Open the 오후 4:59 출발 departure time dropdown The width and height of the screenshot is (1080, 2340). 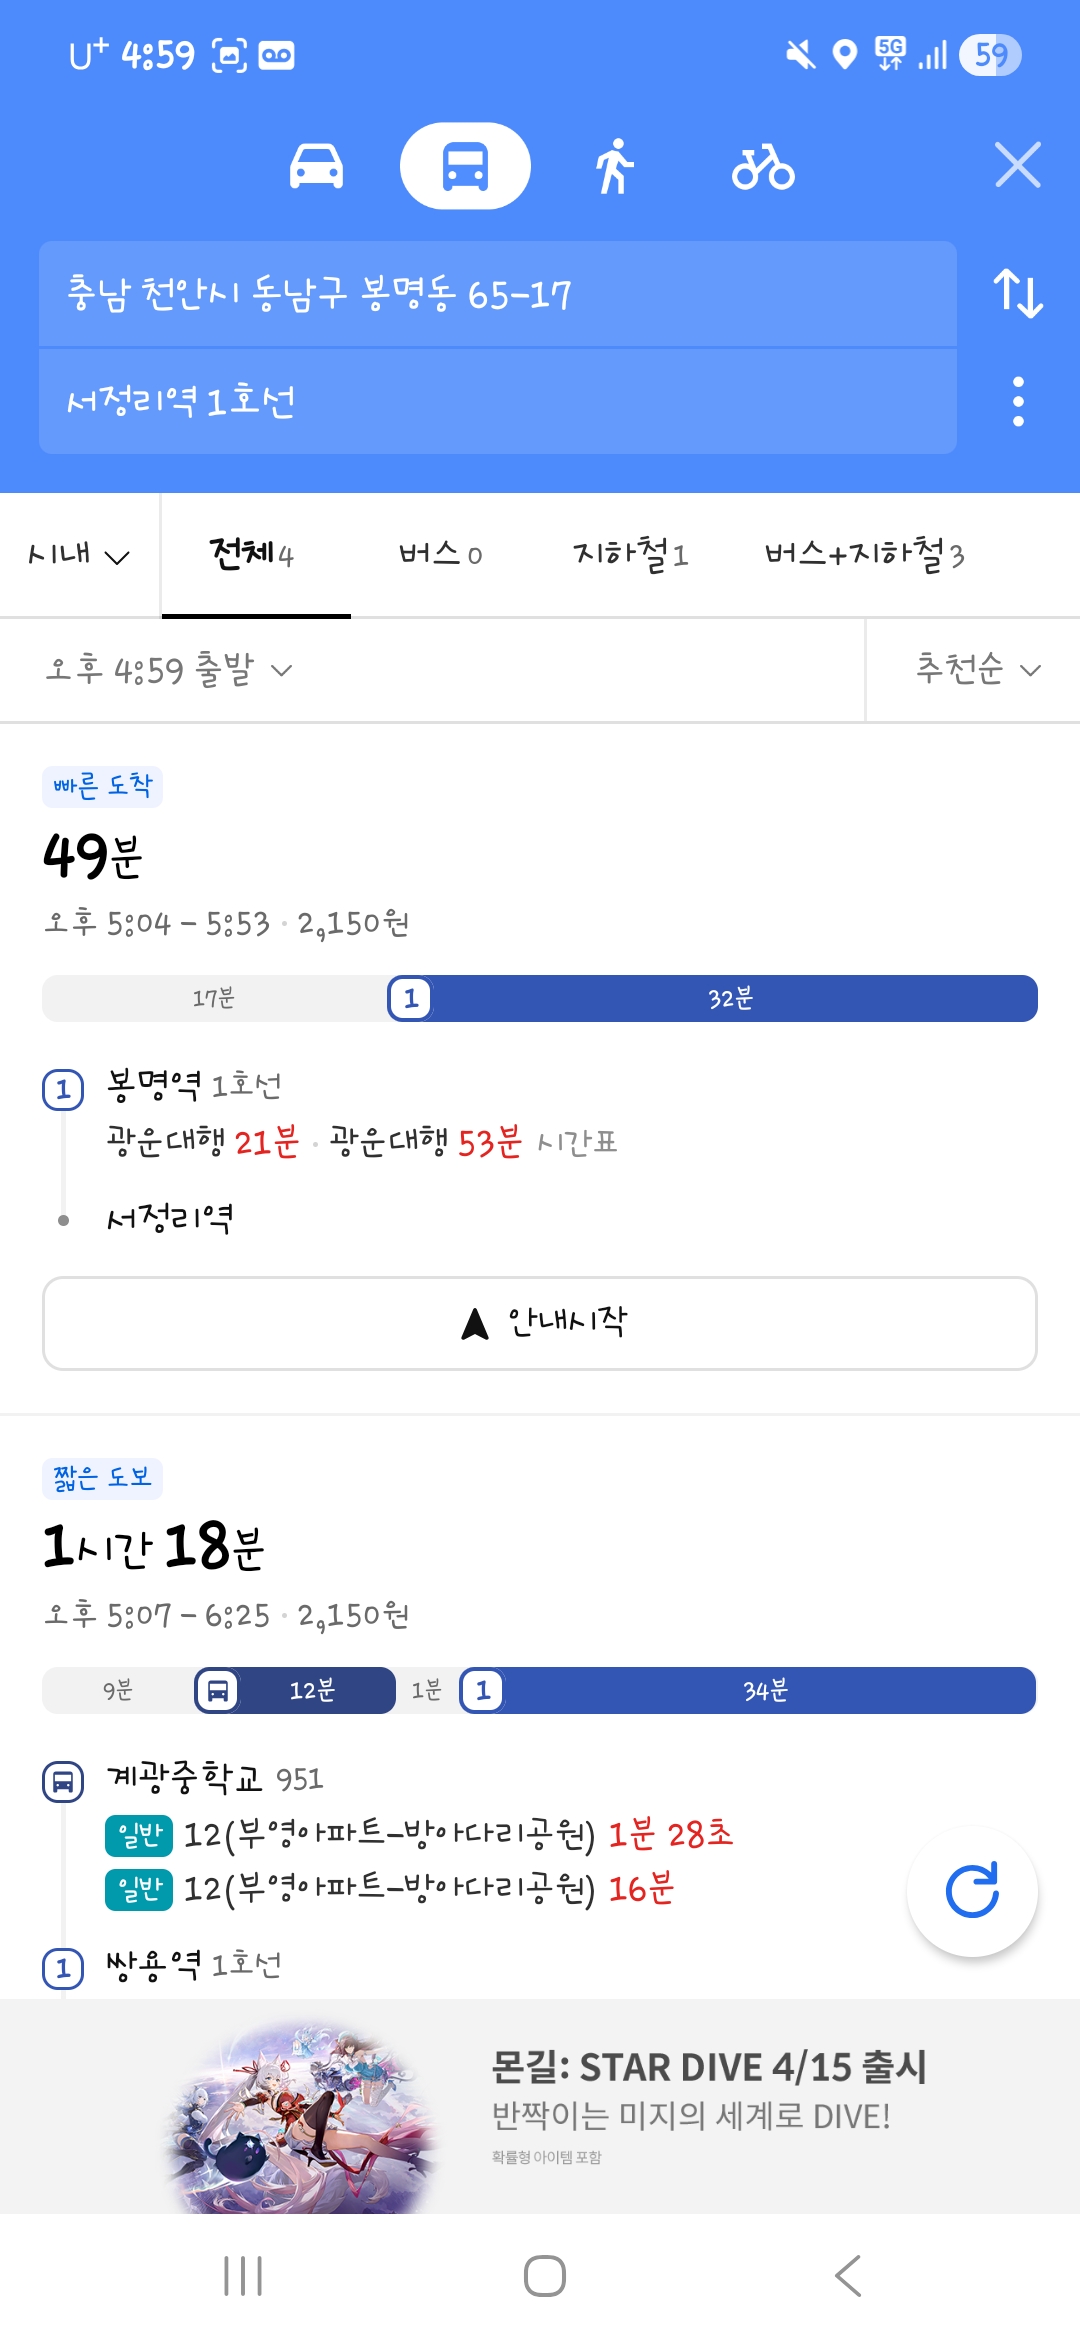pyautogui.click(x=169, y=670)
